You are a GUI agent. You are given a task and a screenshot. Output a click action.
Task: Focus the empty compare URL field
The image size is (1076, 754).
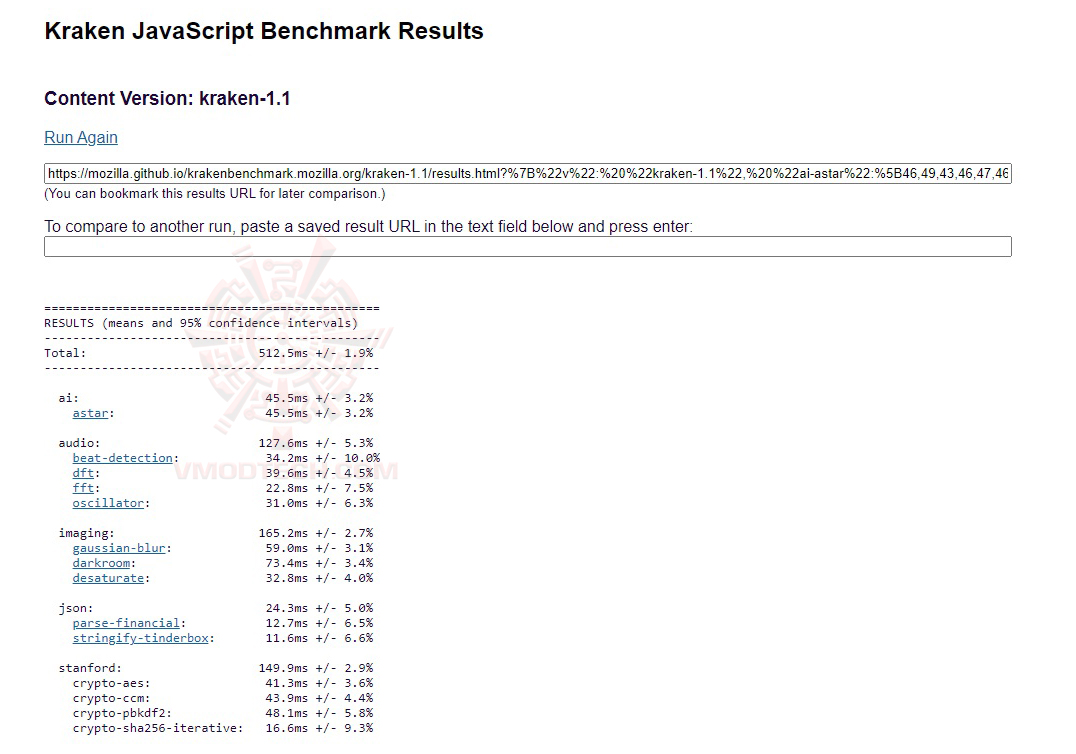(x=528, y=247)
